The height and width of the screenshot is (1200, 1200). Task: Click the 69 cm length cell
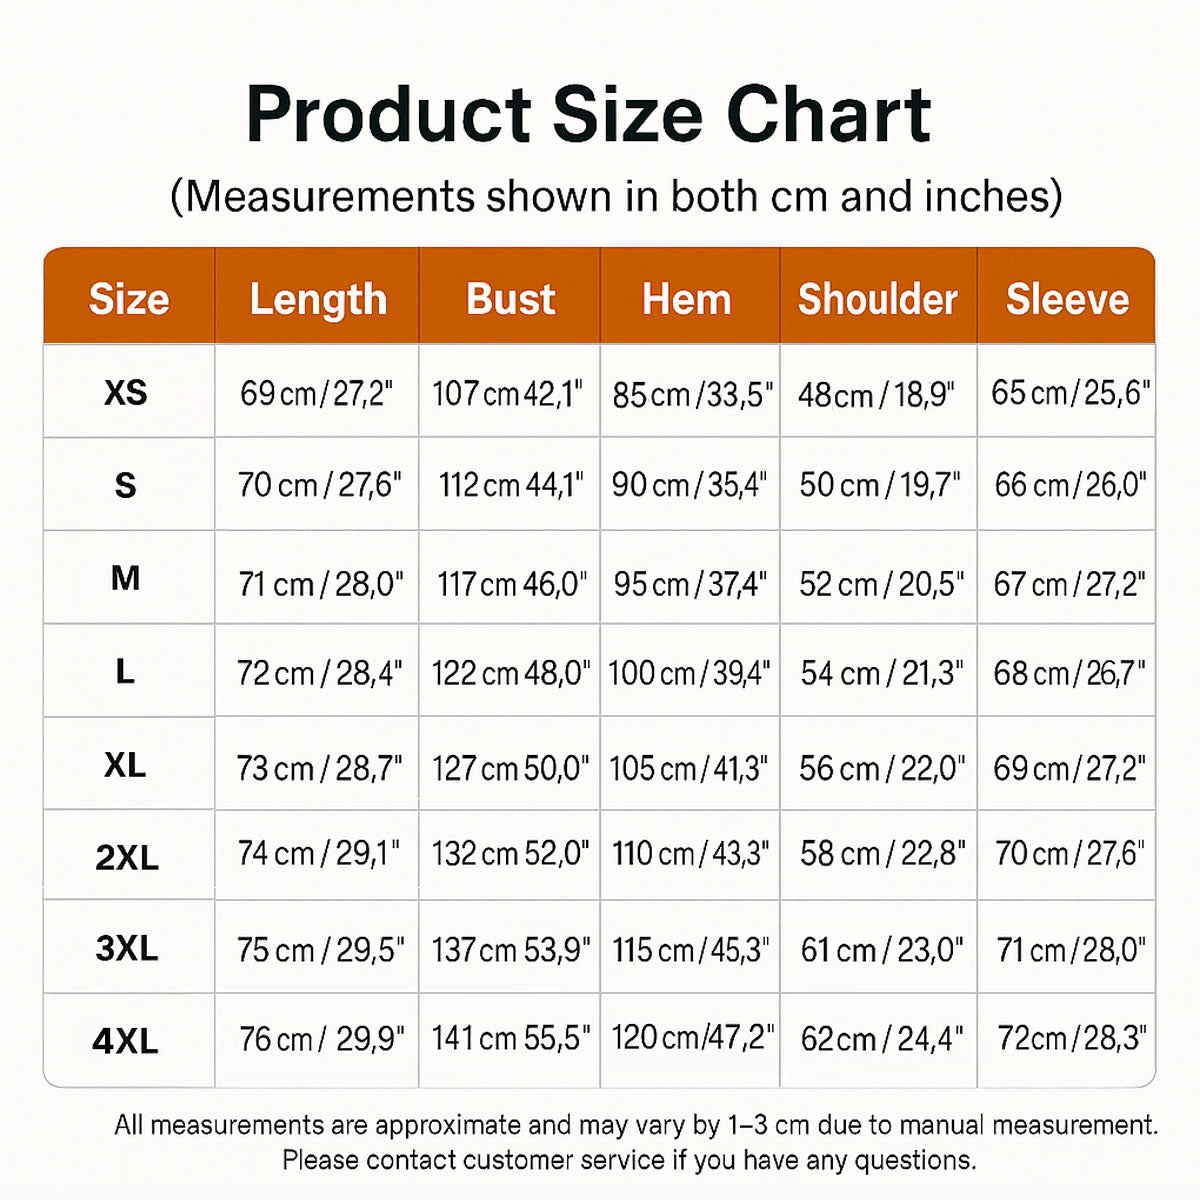317,393
